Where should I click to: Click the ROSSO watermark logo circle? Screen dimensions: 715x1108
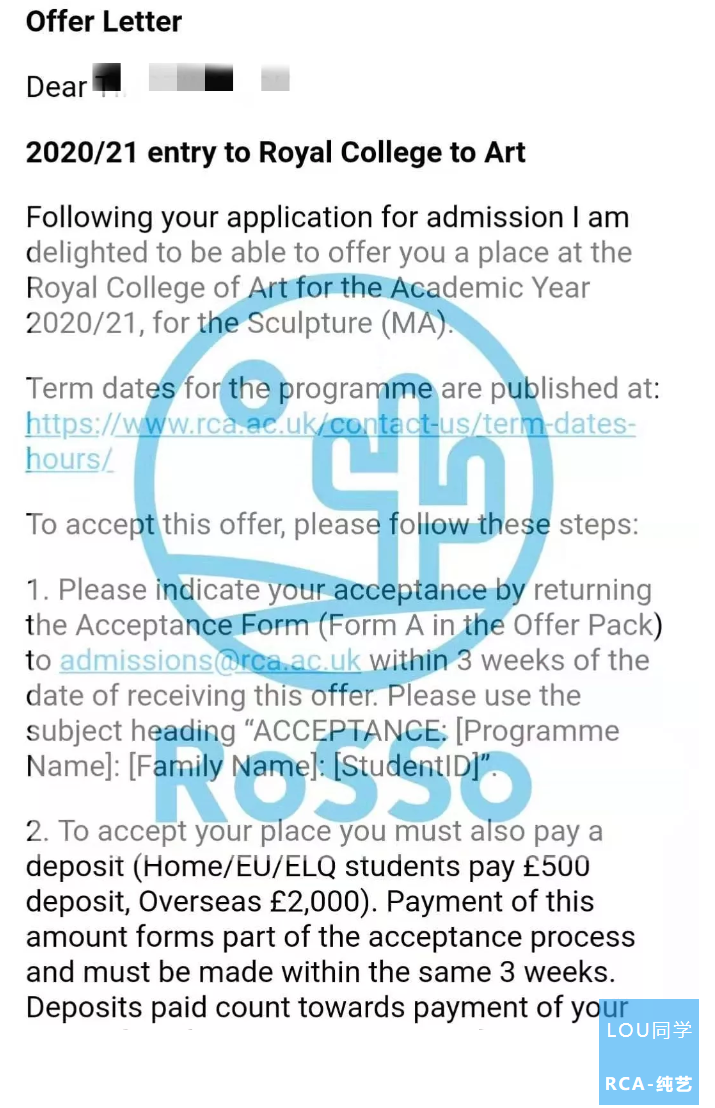(343, 482)
